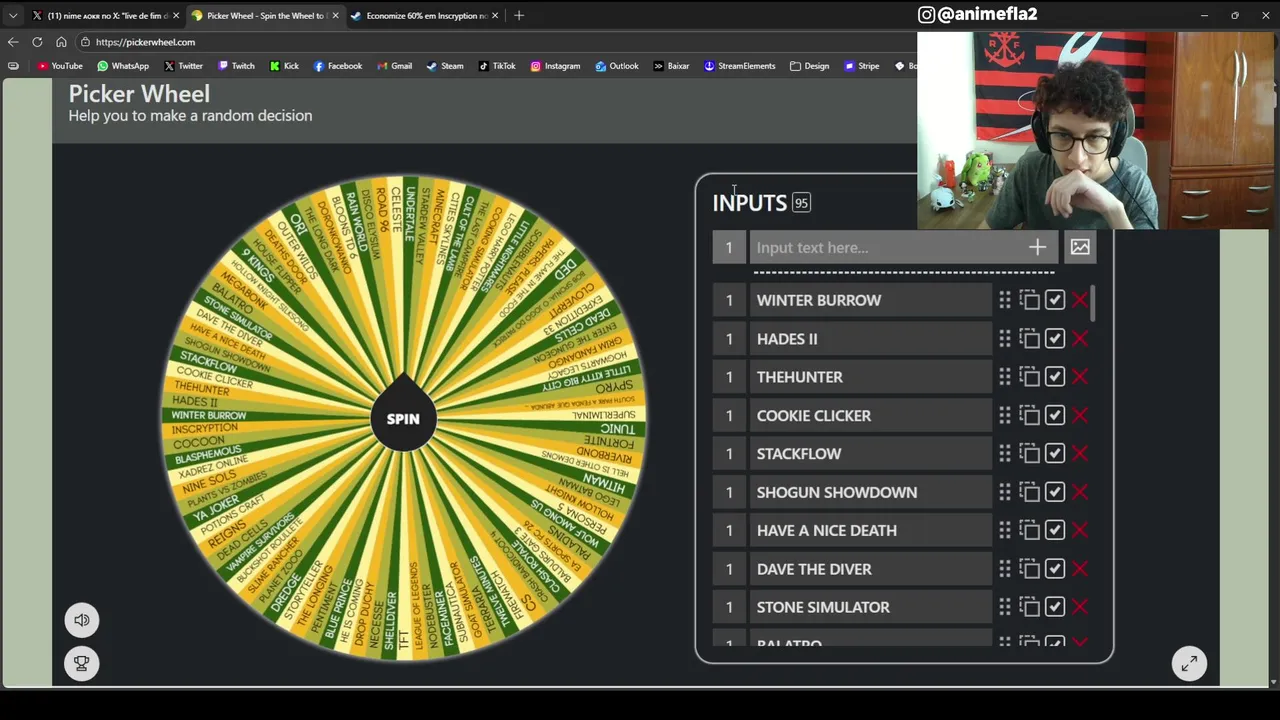Delete the HADES II entry
Viewport: 1280px width, 720px height.
coord(1080,339)
